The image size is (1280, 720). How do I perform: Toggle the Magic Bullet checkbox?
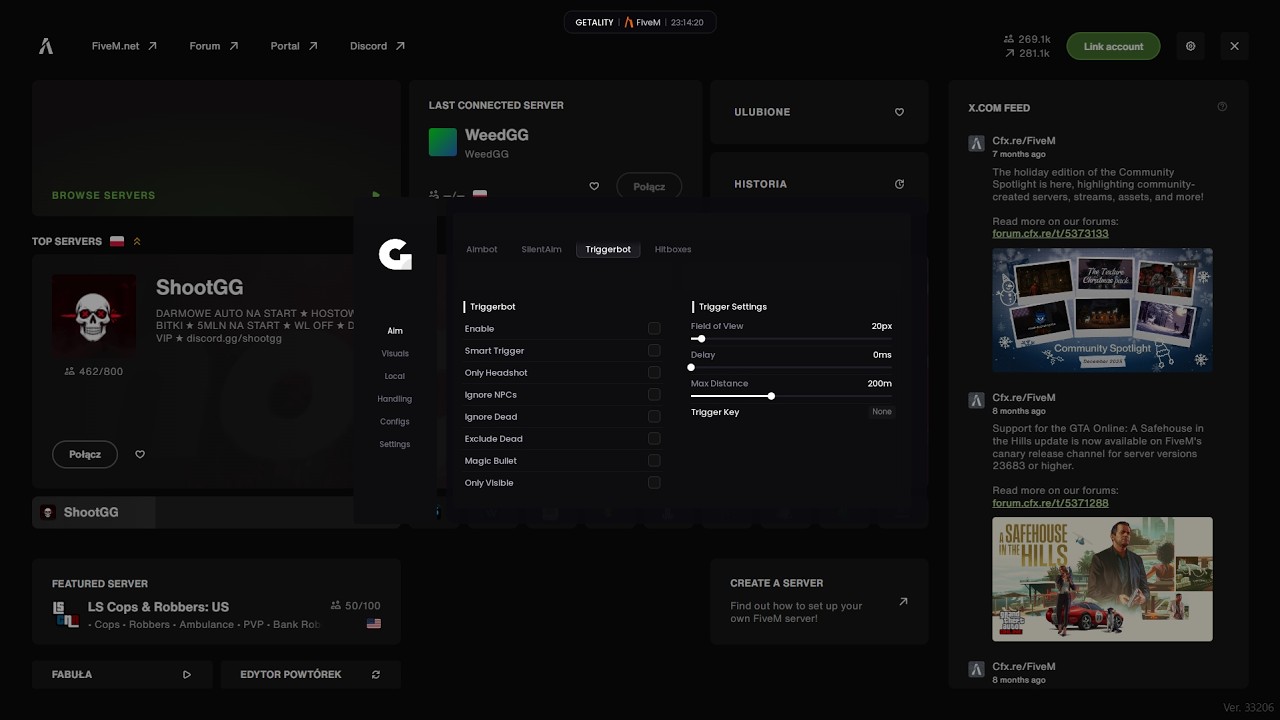654,460
